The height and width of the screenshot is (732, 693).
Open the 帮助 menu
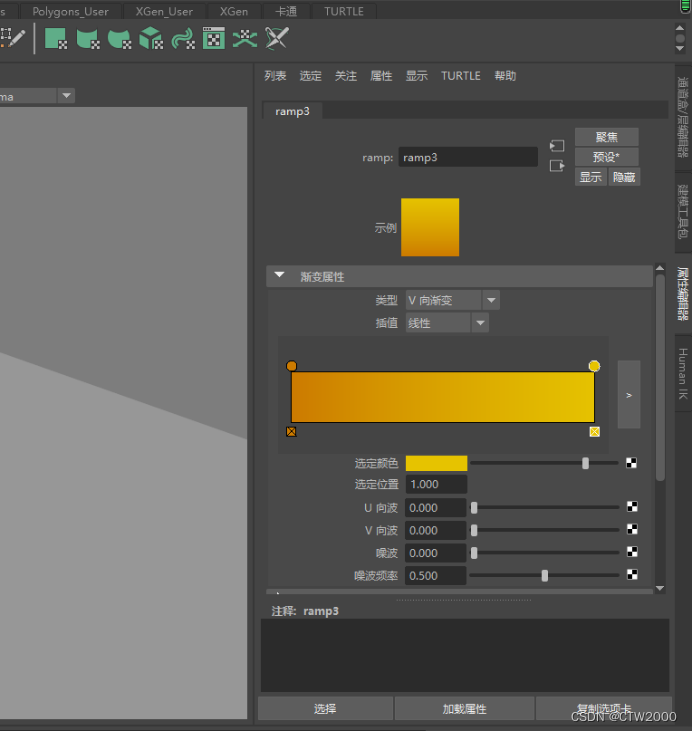click(x=505, y=76)
